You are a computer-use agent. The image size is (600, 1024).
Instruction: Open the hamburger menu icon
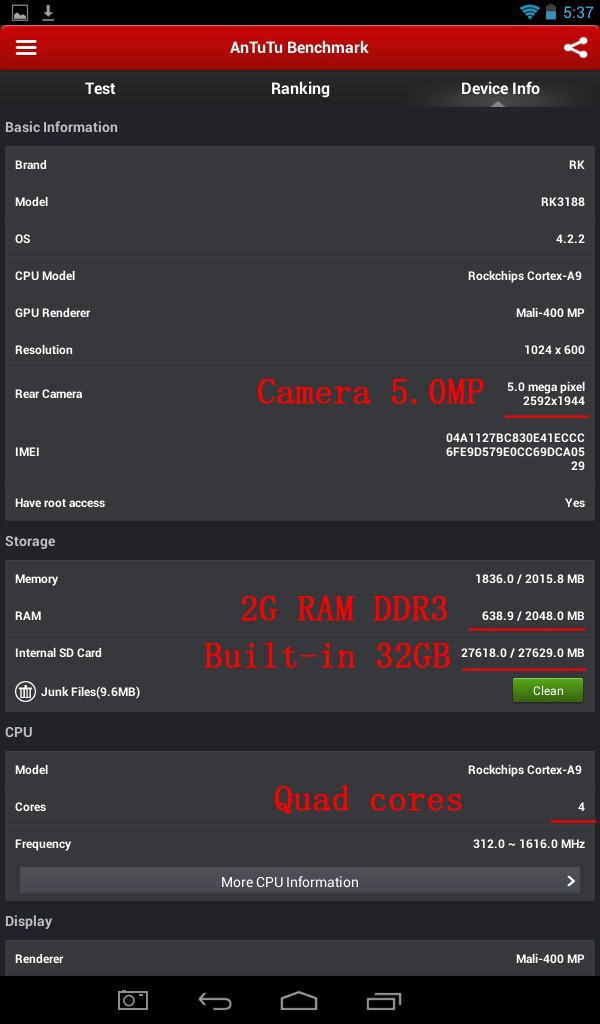(x=26, y=48)
